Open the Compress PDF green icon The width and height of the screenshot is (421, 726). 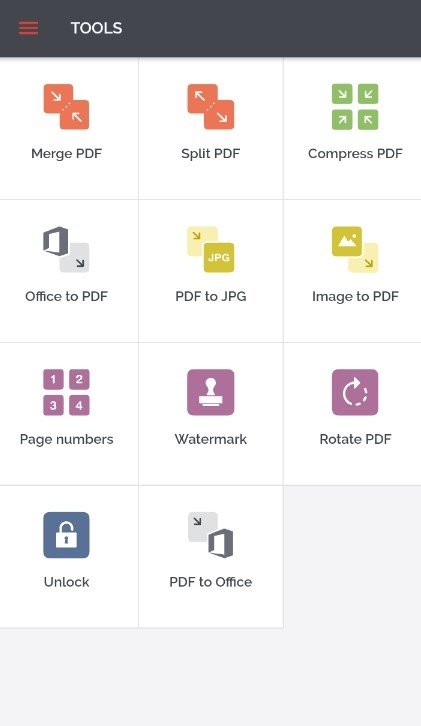coord(355,106)
